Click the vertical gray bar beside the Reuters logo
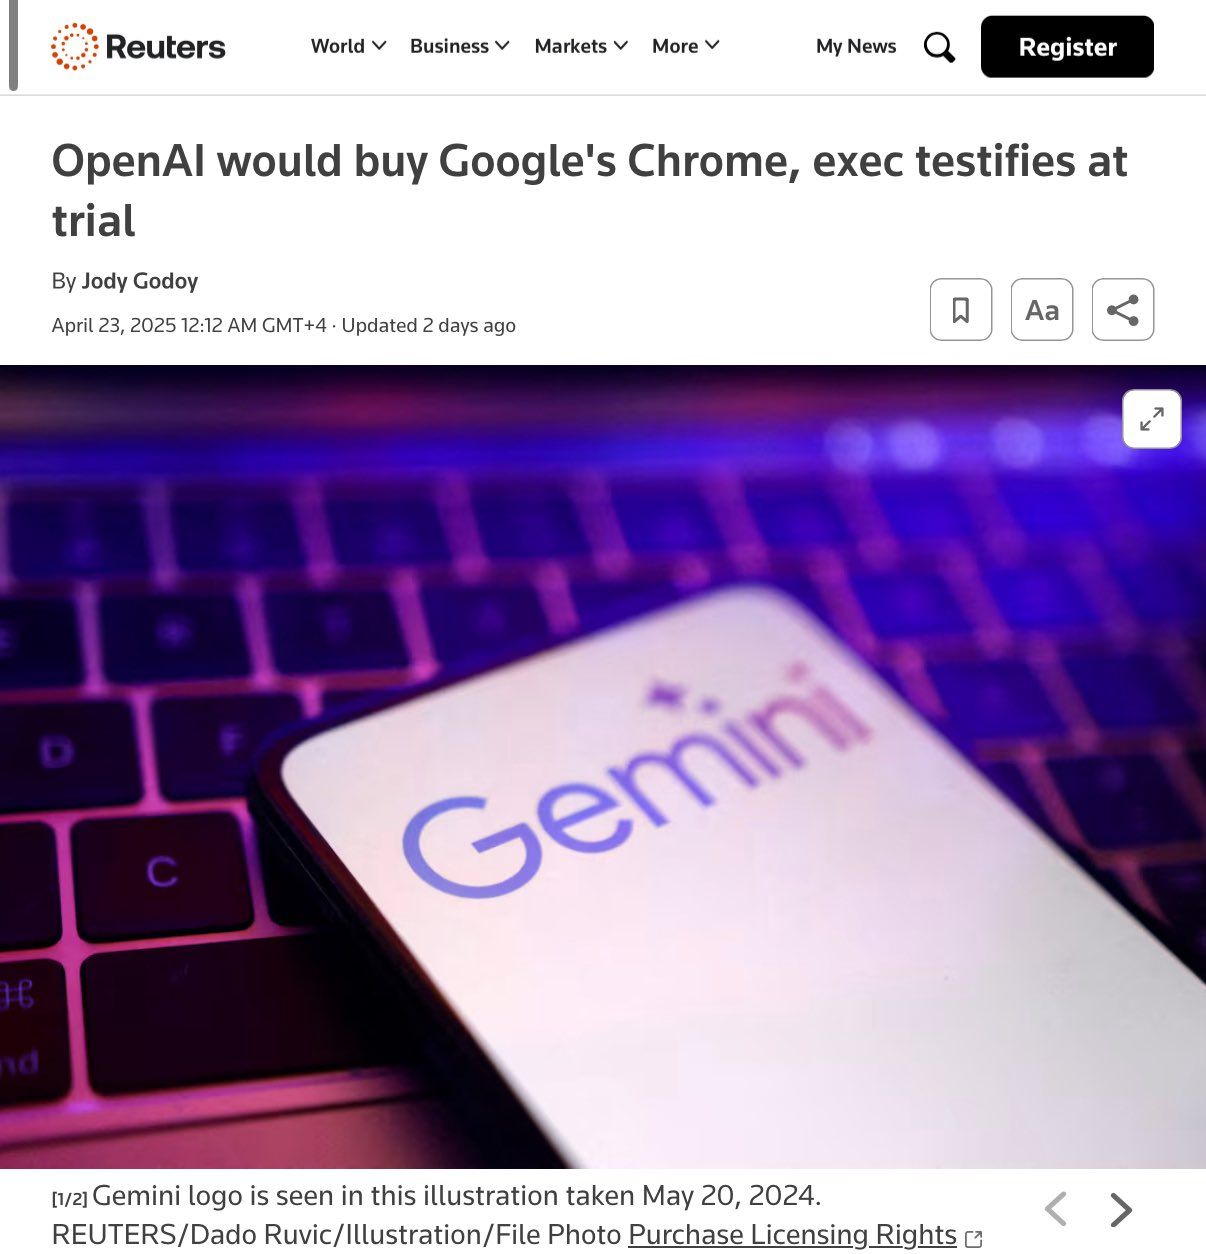The image size is (1206, 1254). (x=13, y=45)
